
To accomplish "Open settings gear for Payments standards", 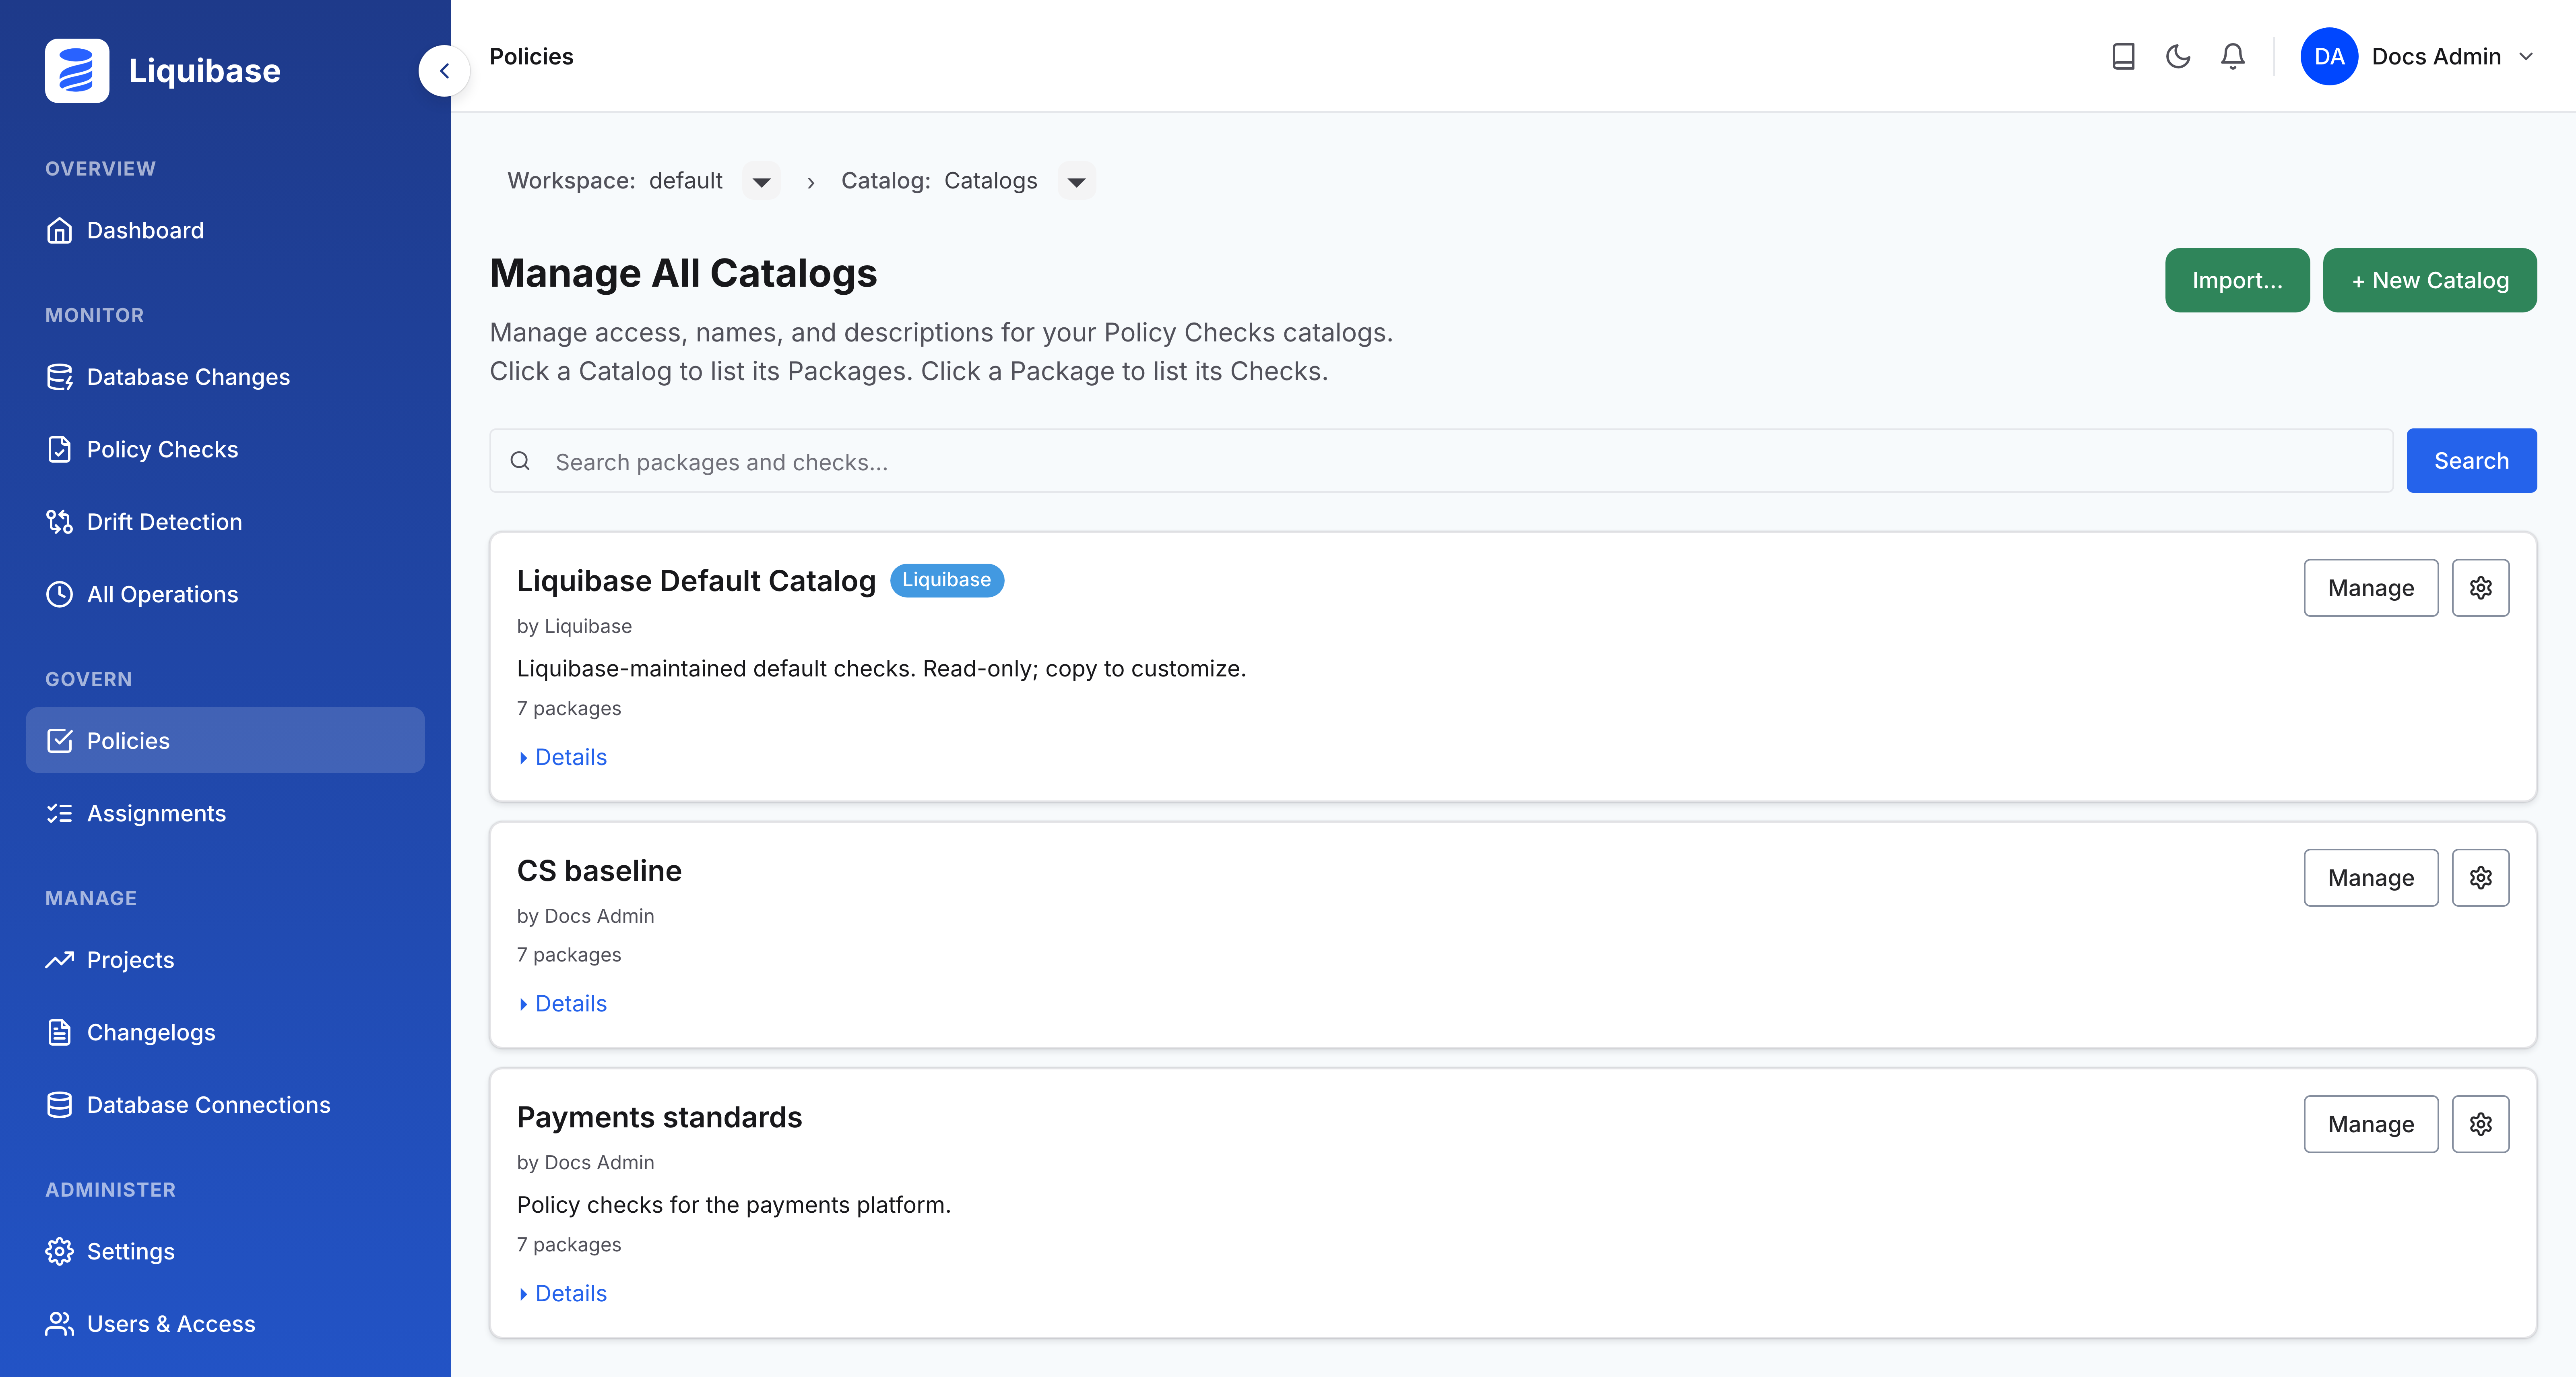I will (2480, 1124).
